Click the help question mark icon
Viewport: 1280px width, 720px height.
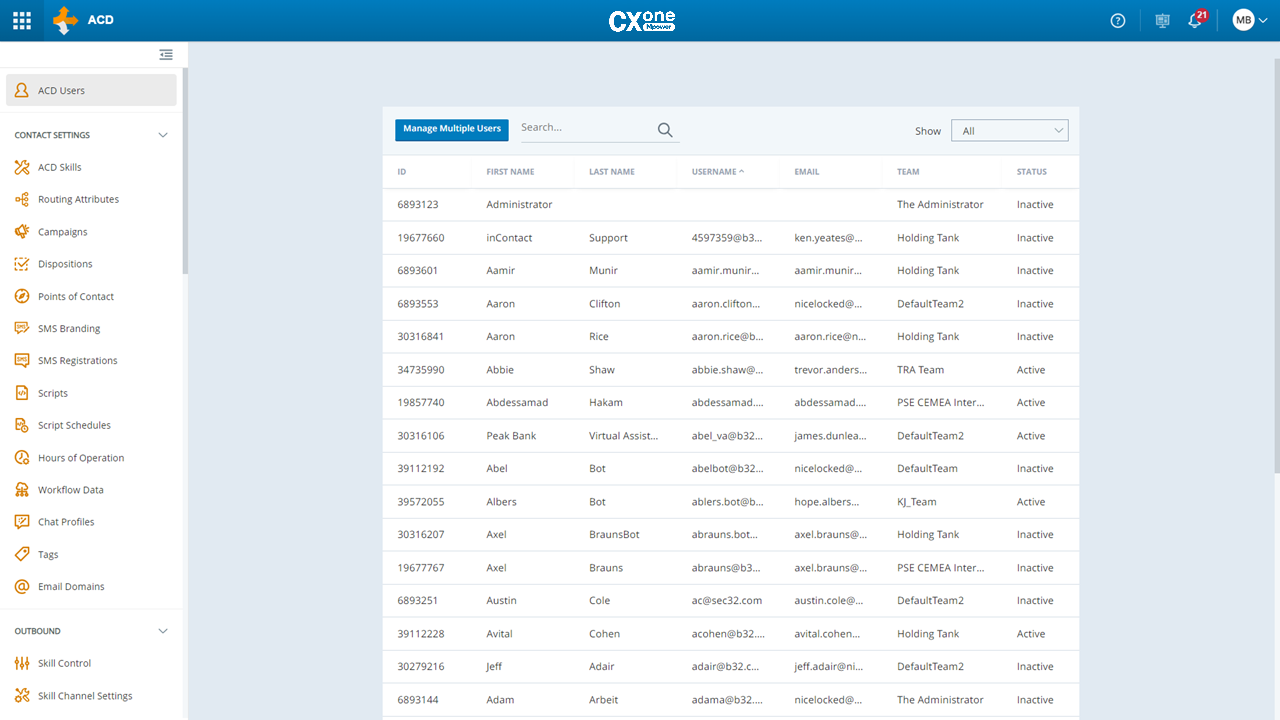pyautogui.click(x=1118, y=20)
